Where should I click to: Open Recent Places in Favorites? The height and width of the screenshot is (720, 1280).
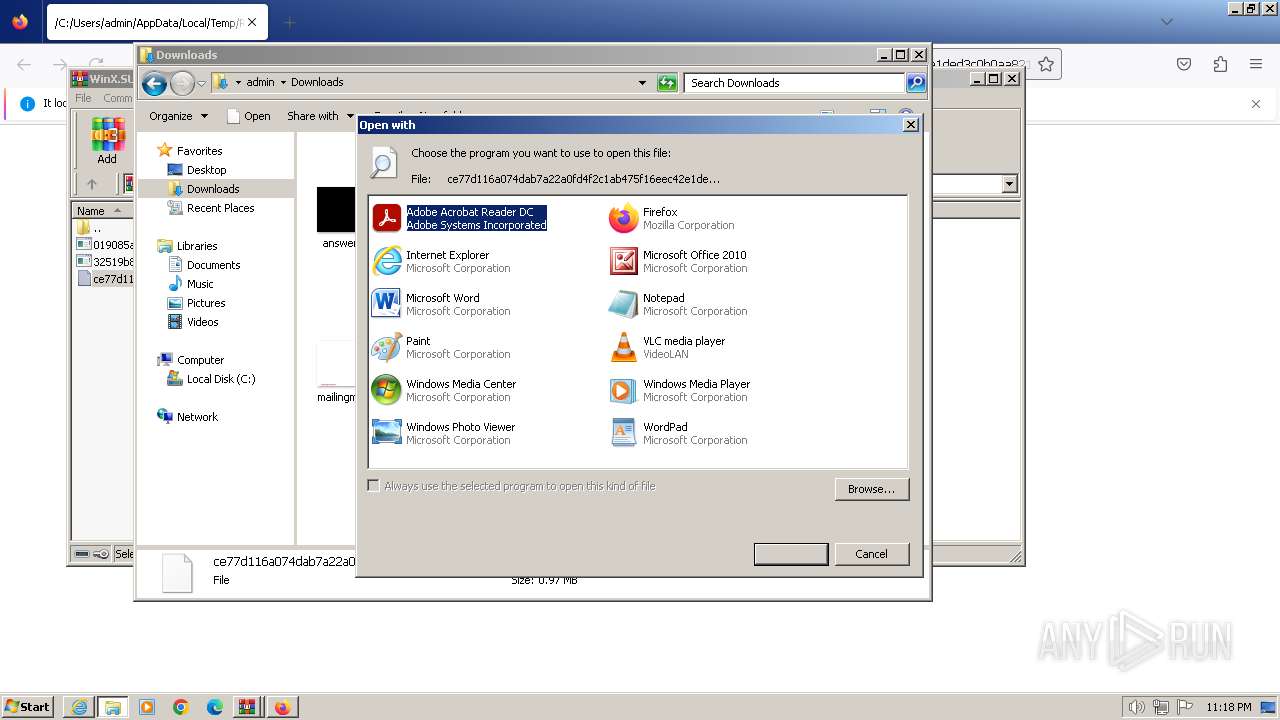(220, 208)
